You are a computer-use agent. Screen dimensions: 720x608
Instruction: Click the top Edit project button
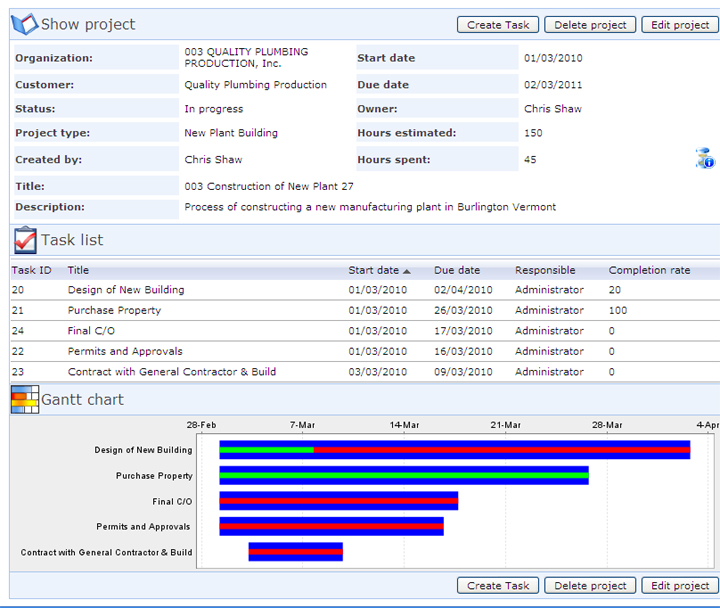coord(680,25)
